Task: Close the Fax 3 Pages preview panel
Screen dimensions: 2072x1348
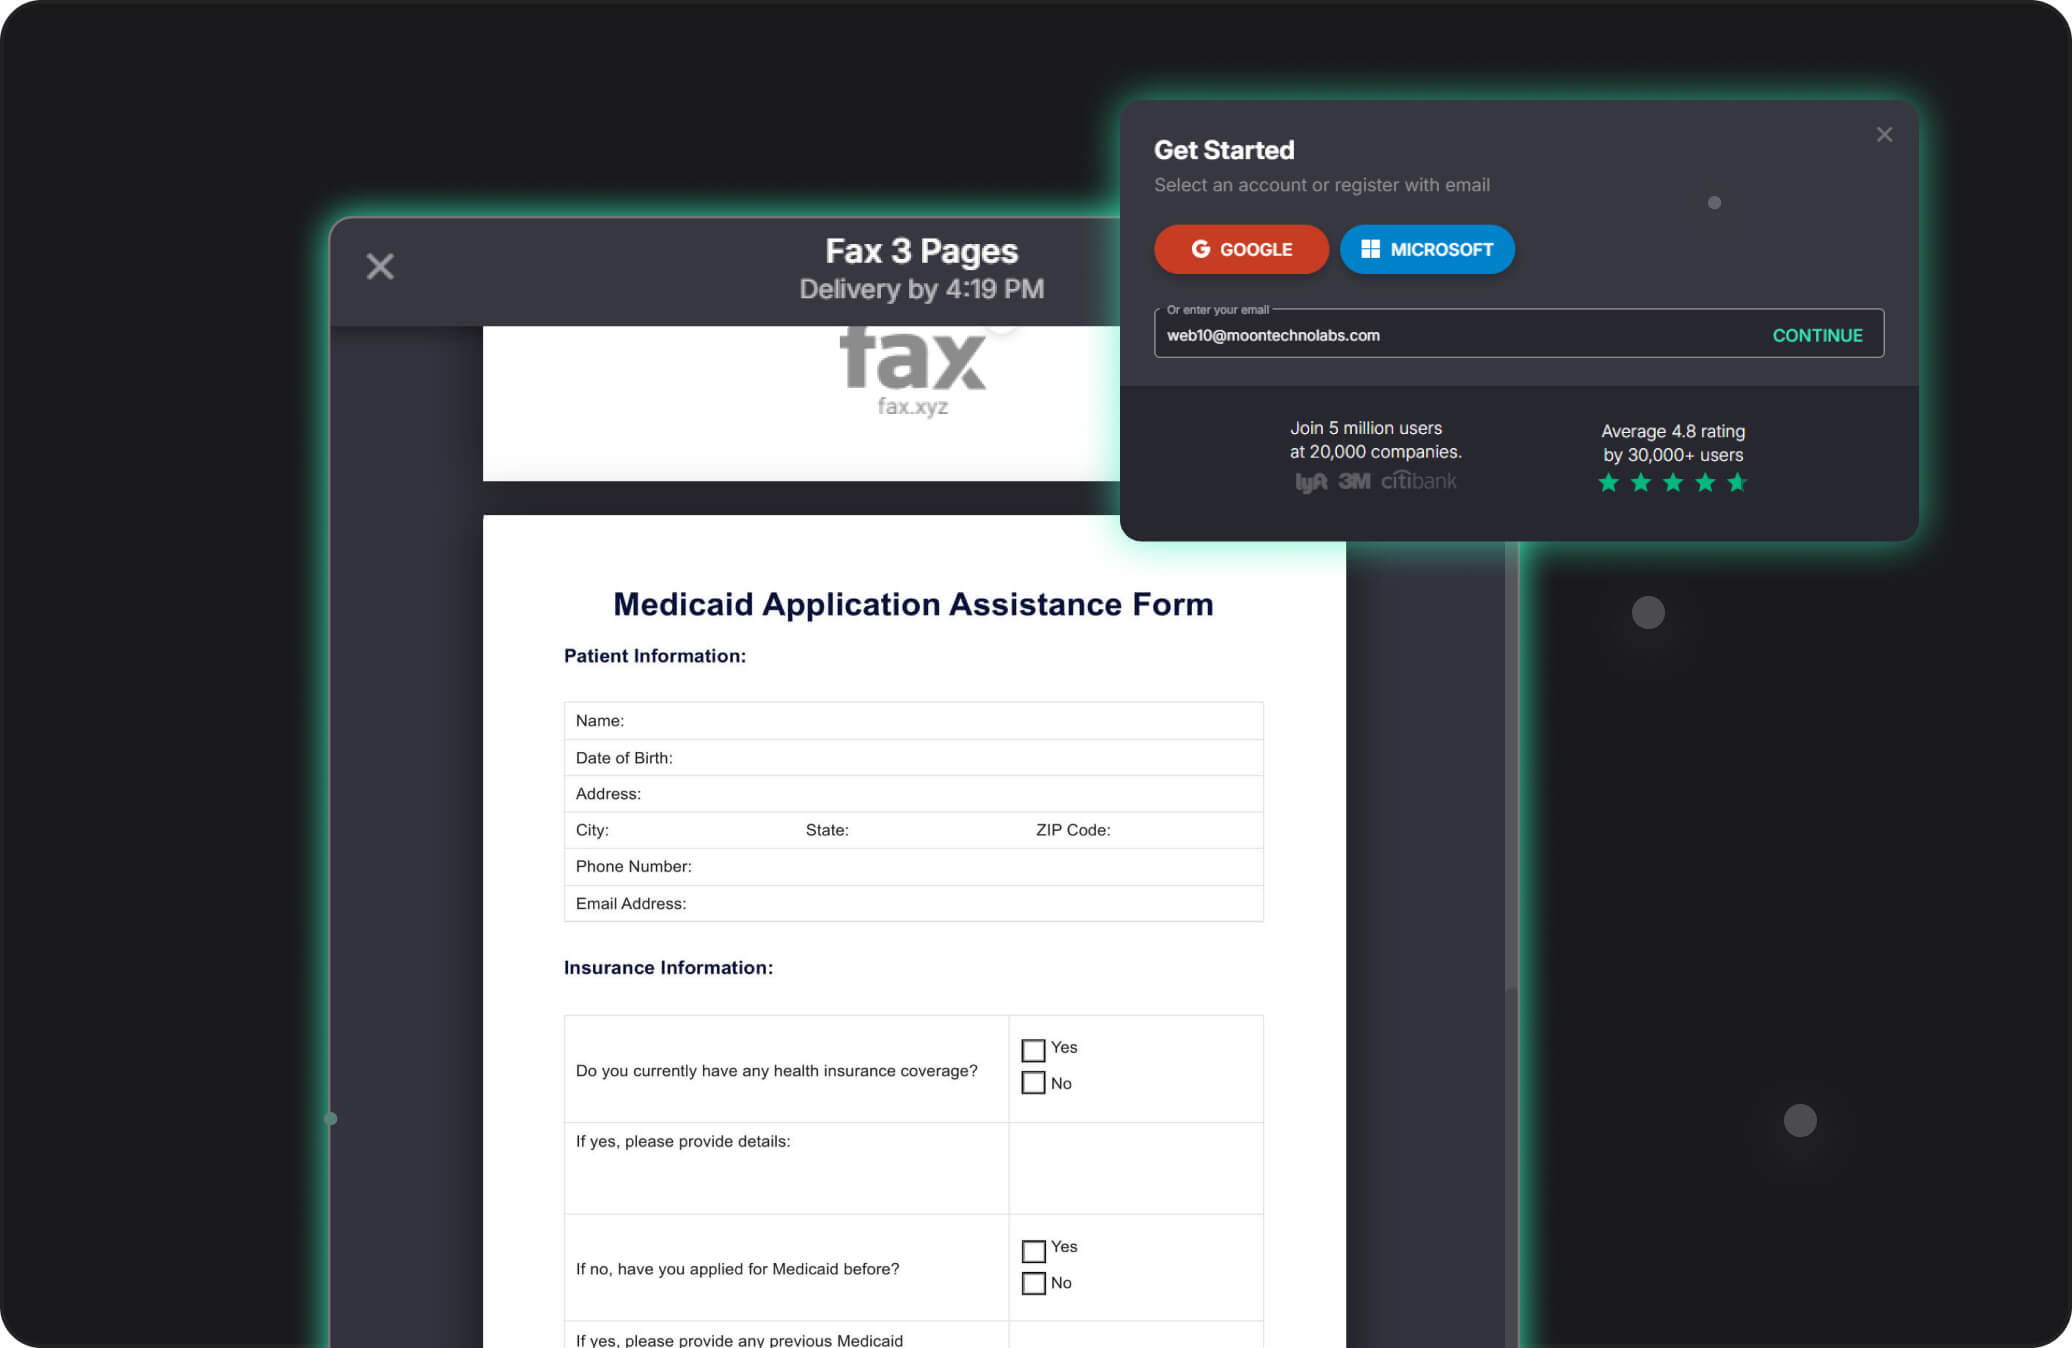Action: point(380,266)
